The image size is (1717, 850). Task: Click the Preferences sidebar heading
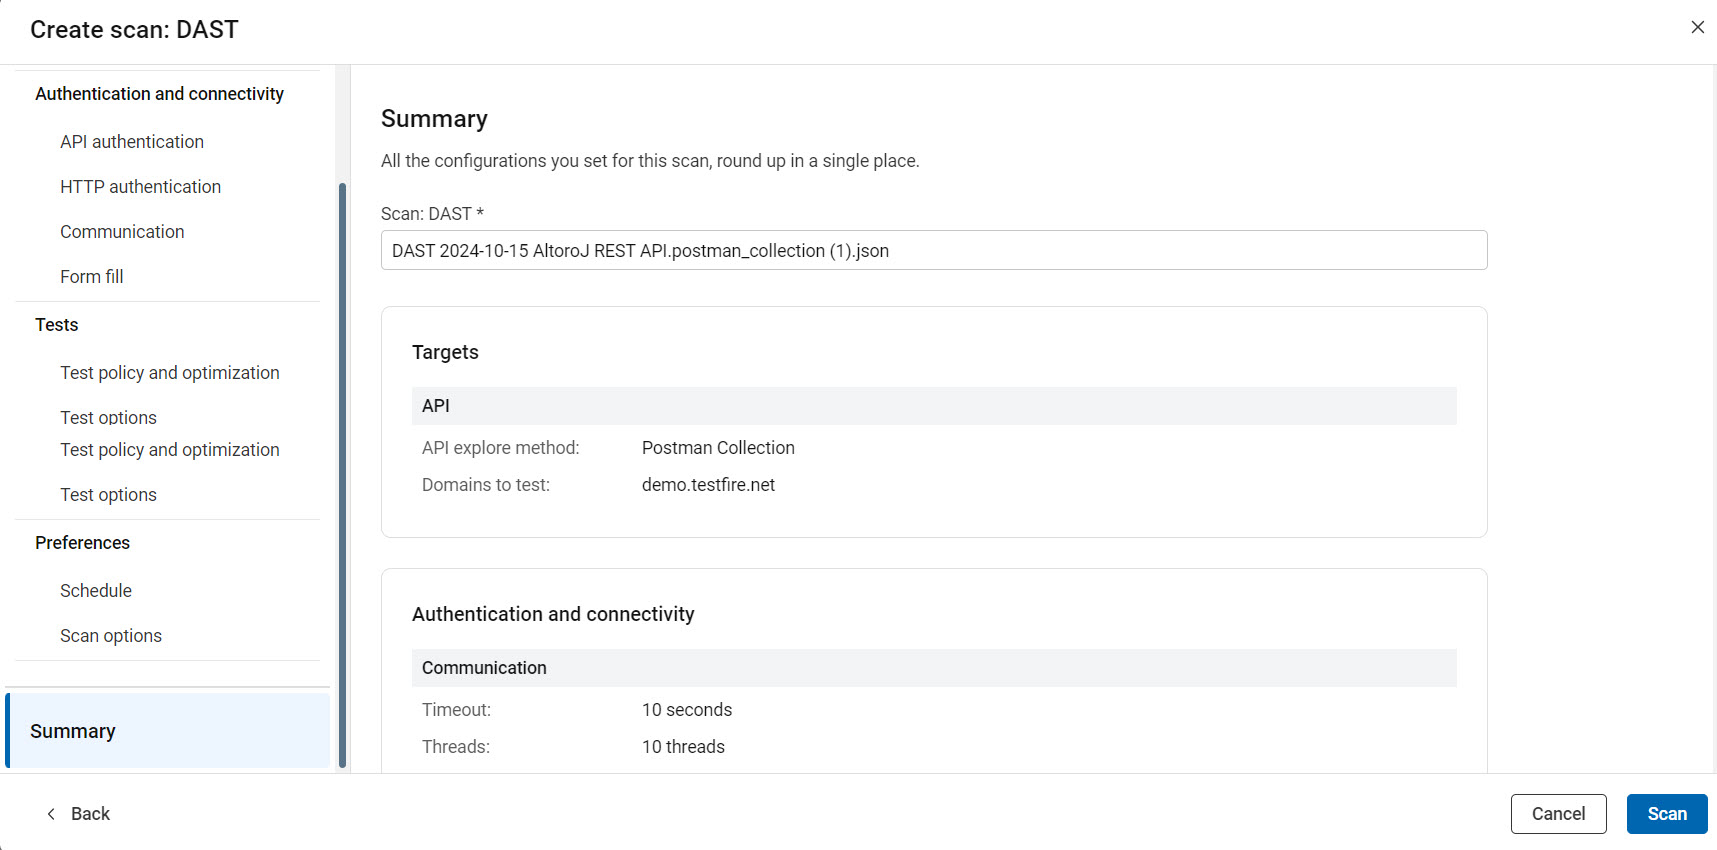coord(83,543)
